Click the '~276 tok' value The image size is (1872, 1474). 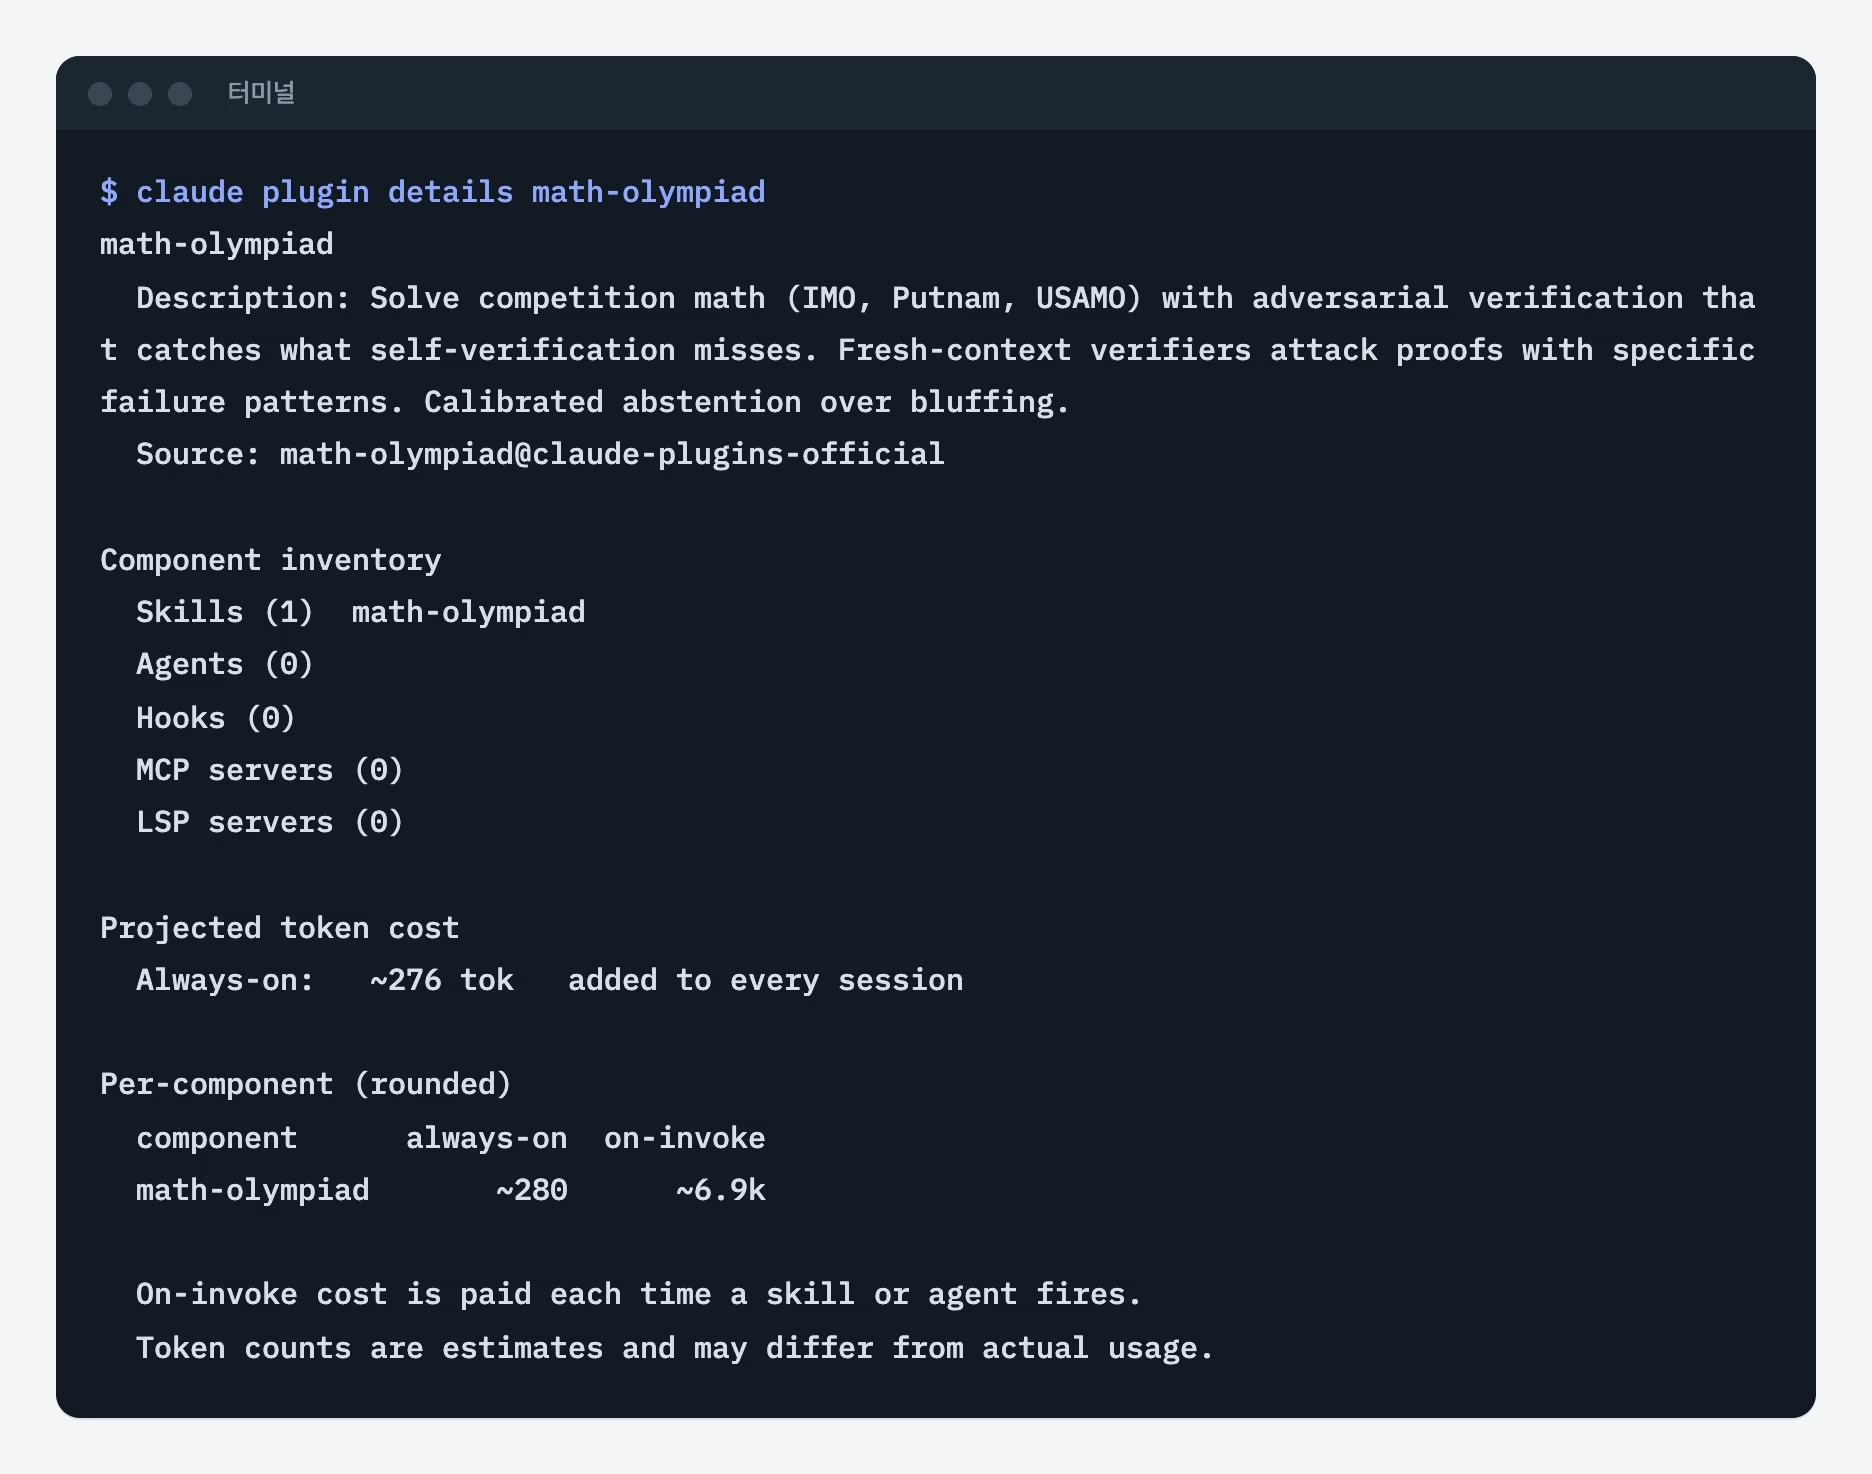tap(442, 980)
